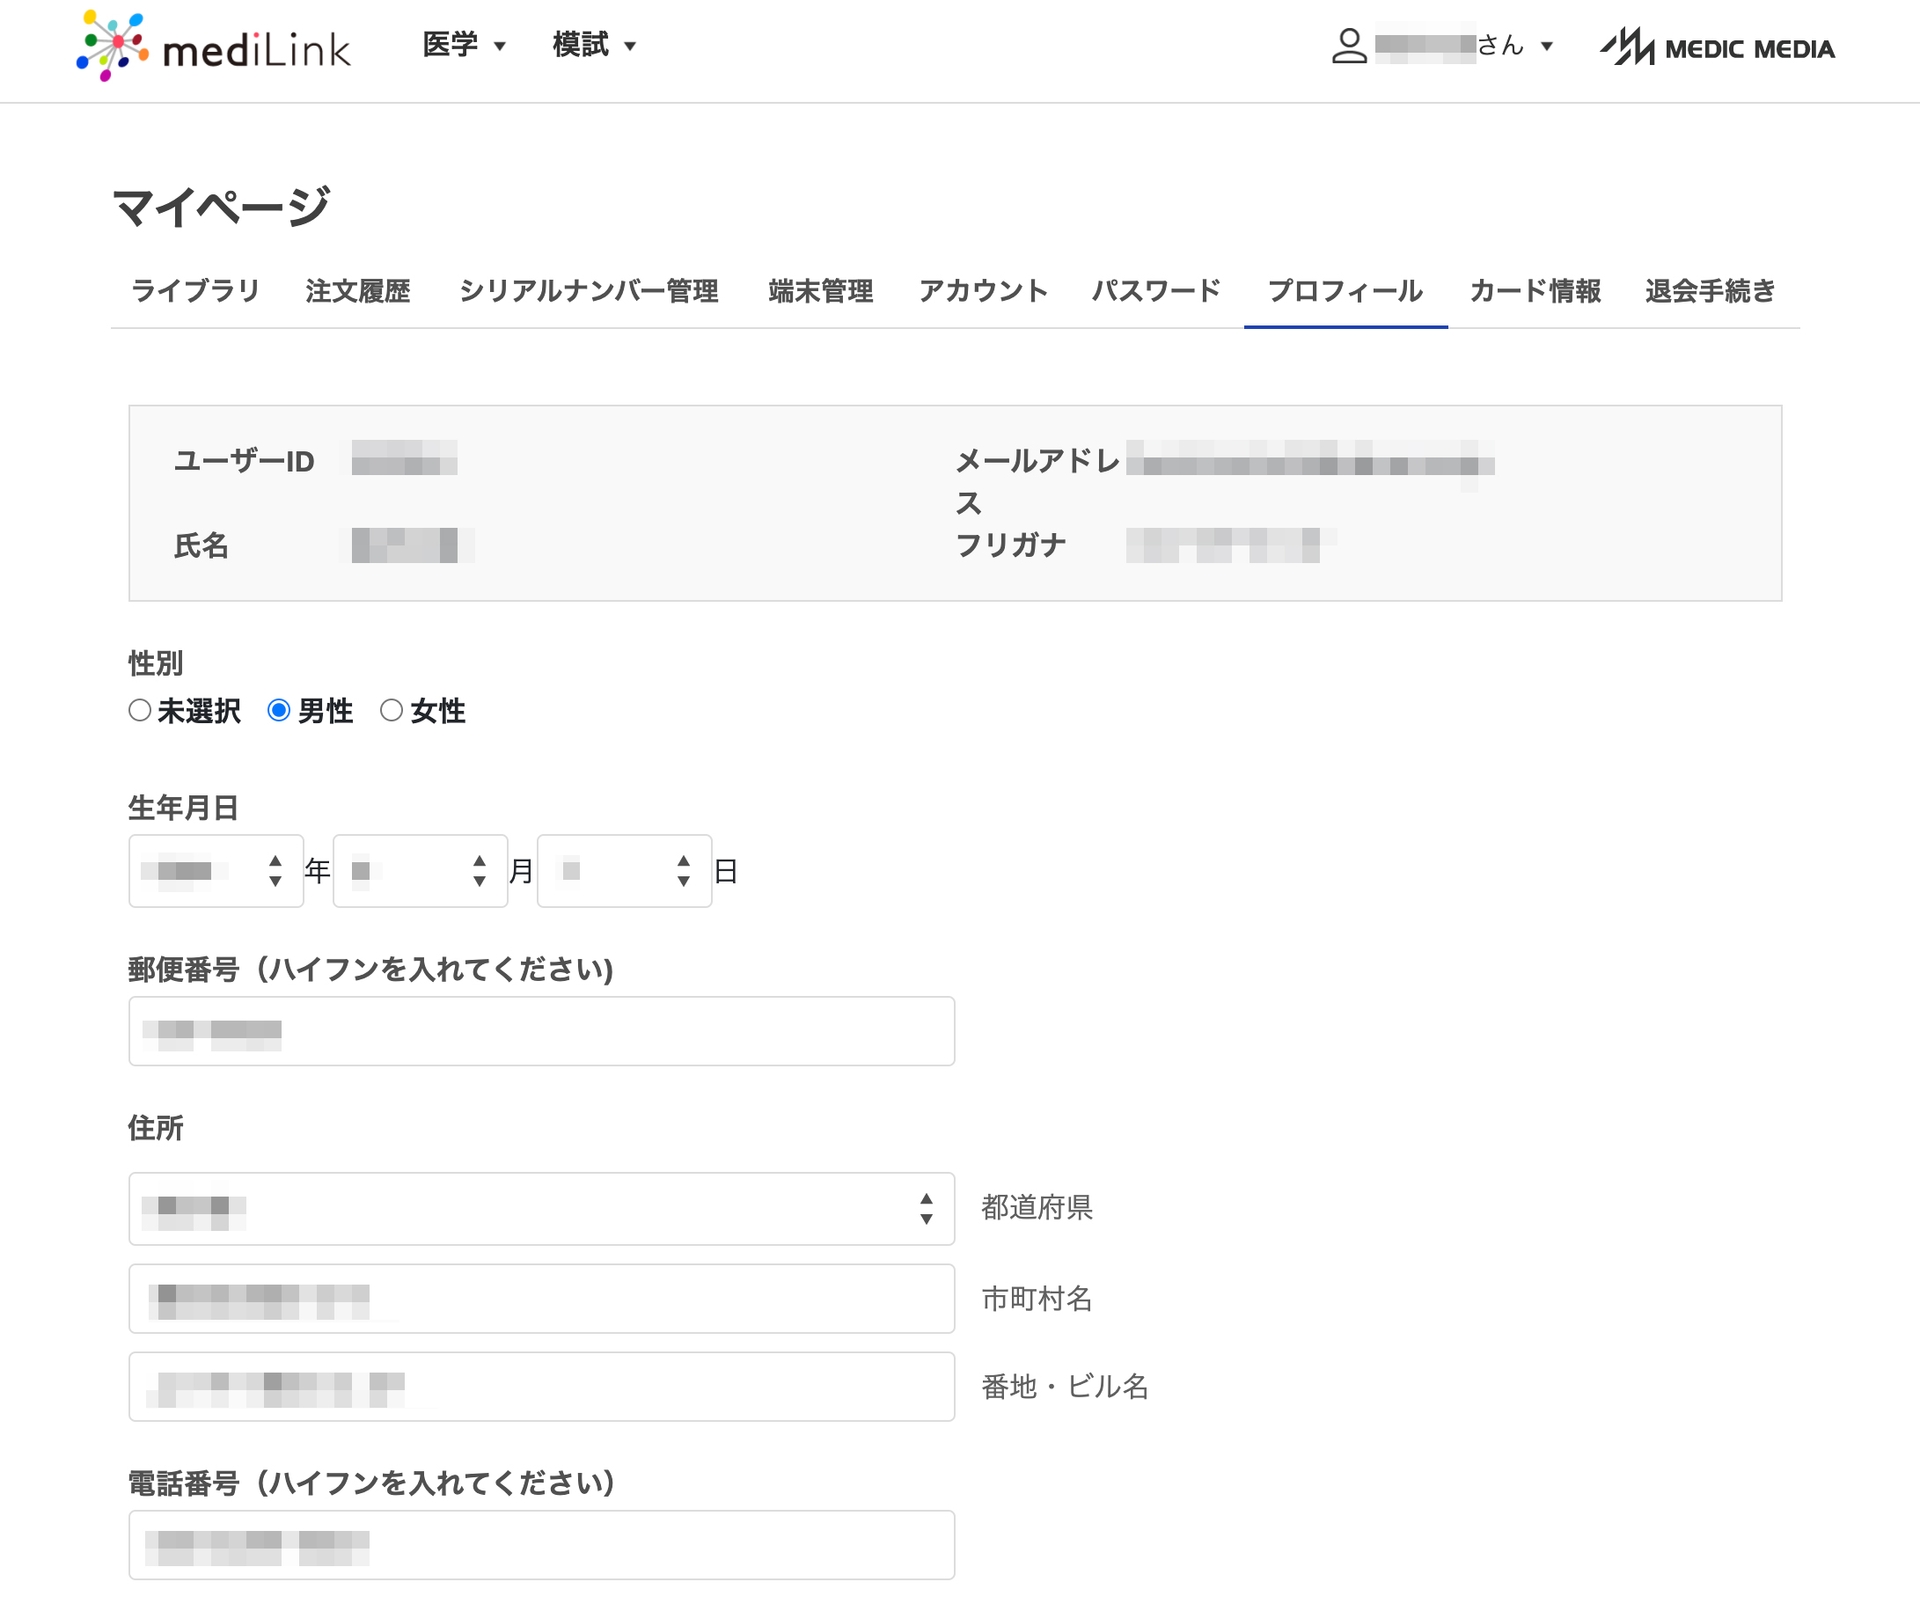Open the birth year selector
The image size is (1920, 1603).
coord(216,871)
